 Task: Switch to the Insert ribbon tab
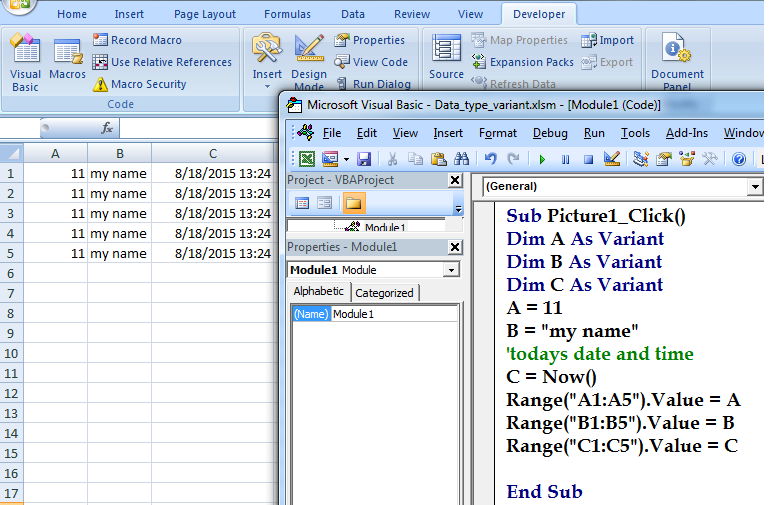click(129, 14)
